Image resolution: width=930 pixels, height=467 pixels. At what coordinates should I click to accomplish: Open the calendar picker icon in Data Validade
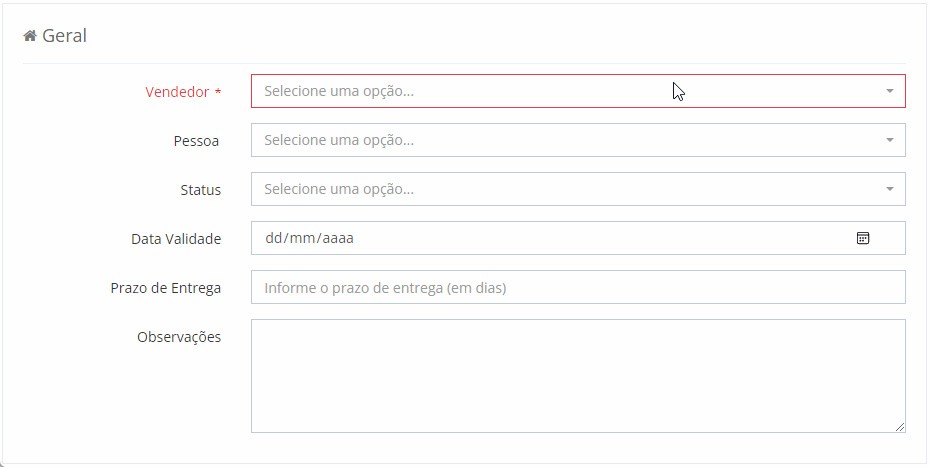pos(863,238)
